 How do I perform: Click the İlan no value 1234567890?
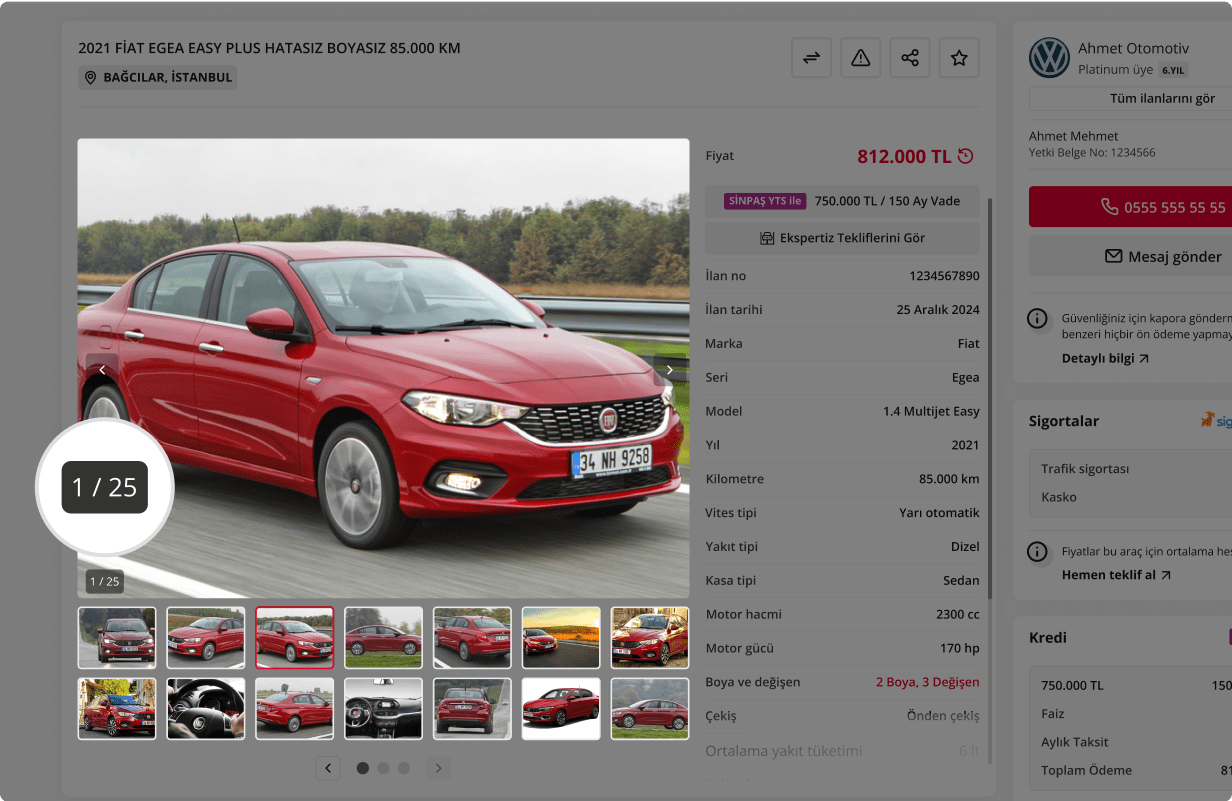[944, 276]
